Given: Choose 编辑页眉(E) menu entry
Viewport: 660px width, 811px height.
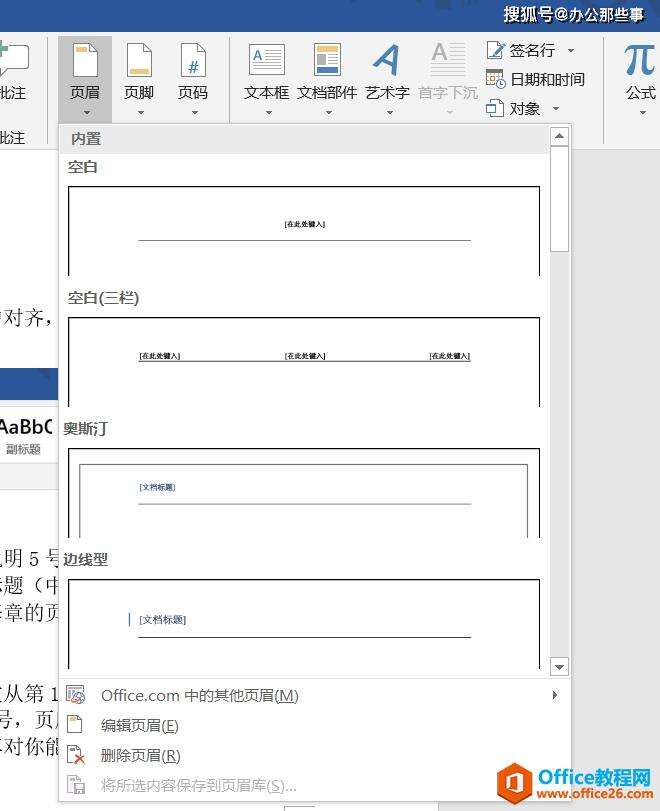Looking at the screenshot, I should point(314,725).
